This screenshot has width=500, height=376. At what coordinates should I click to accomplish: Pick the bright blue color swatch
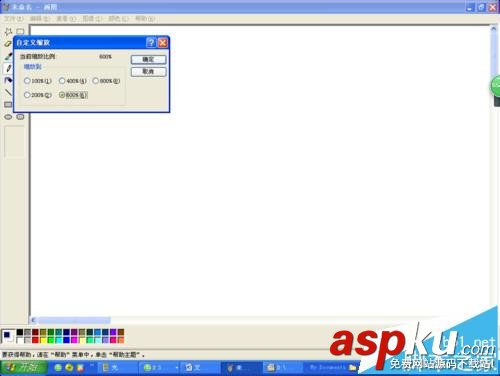pos(66,340)
